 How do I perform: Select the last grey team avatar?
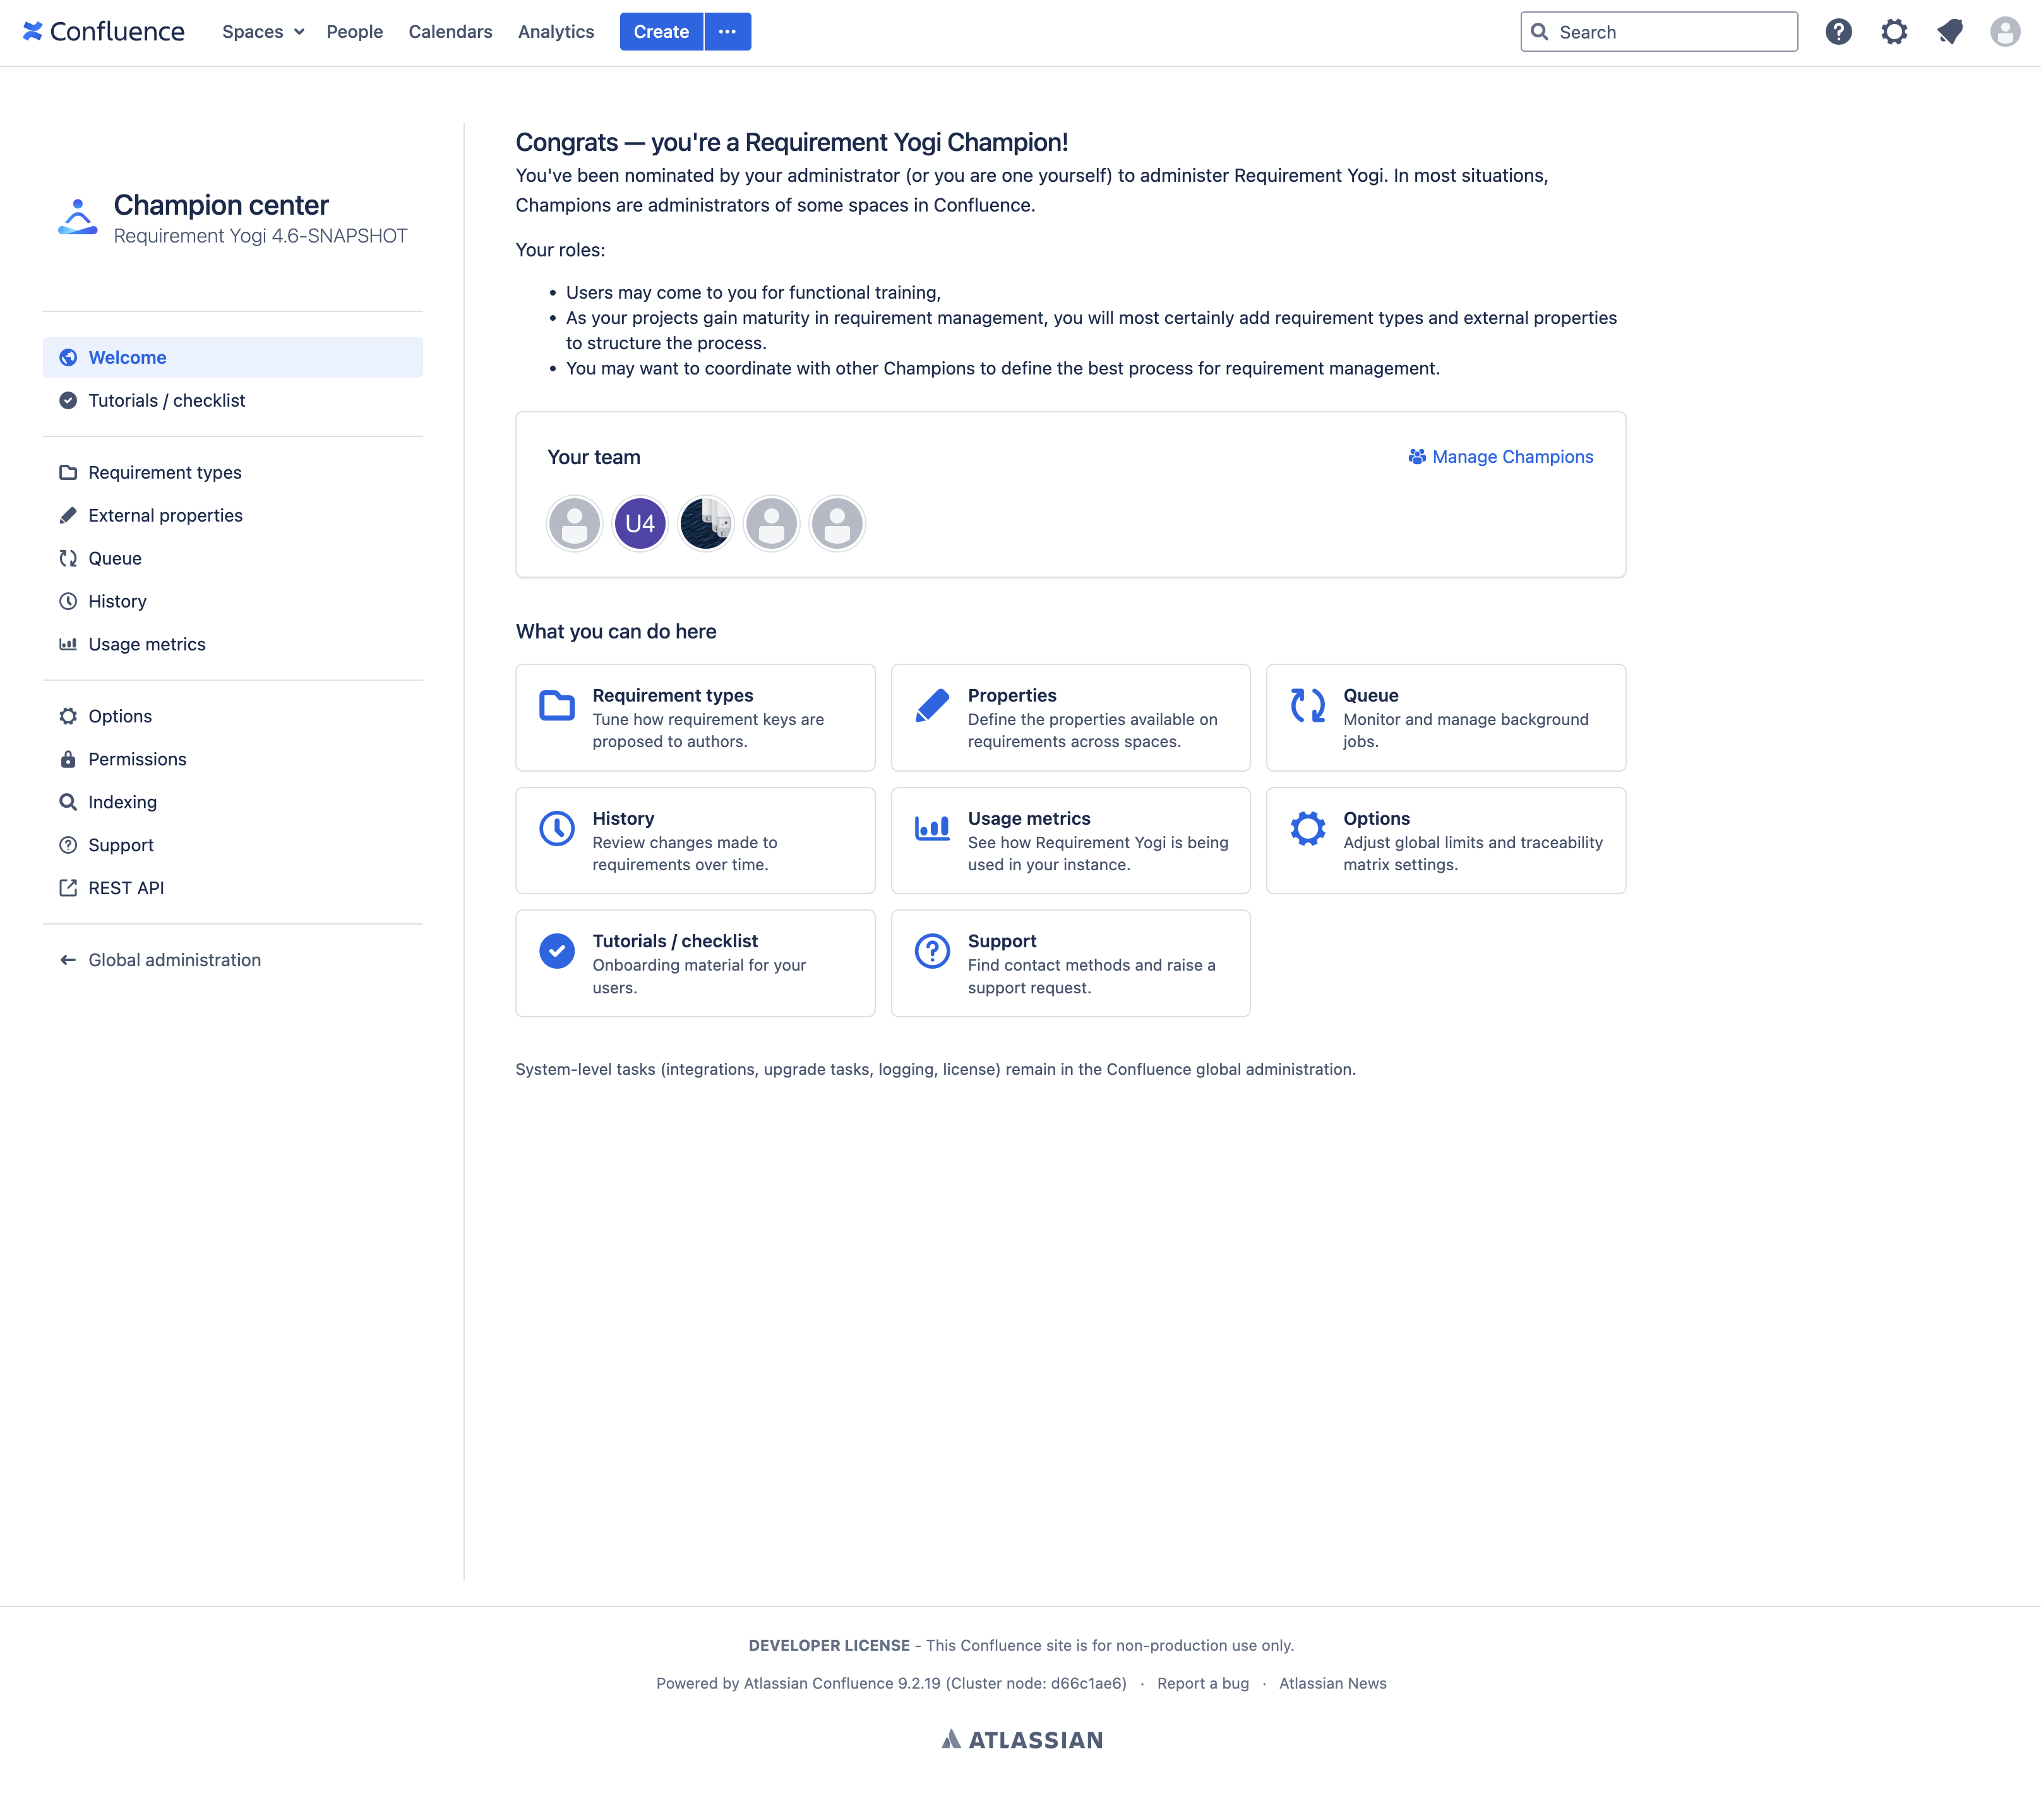pos(837,524)
